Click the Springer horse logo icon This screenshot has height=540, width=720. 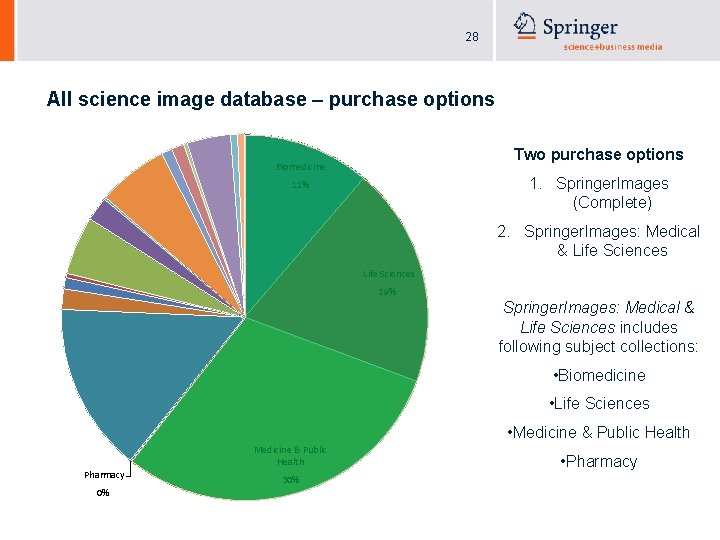point(525,26)
